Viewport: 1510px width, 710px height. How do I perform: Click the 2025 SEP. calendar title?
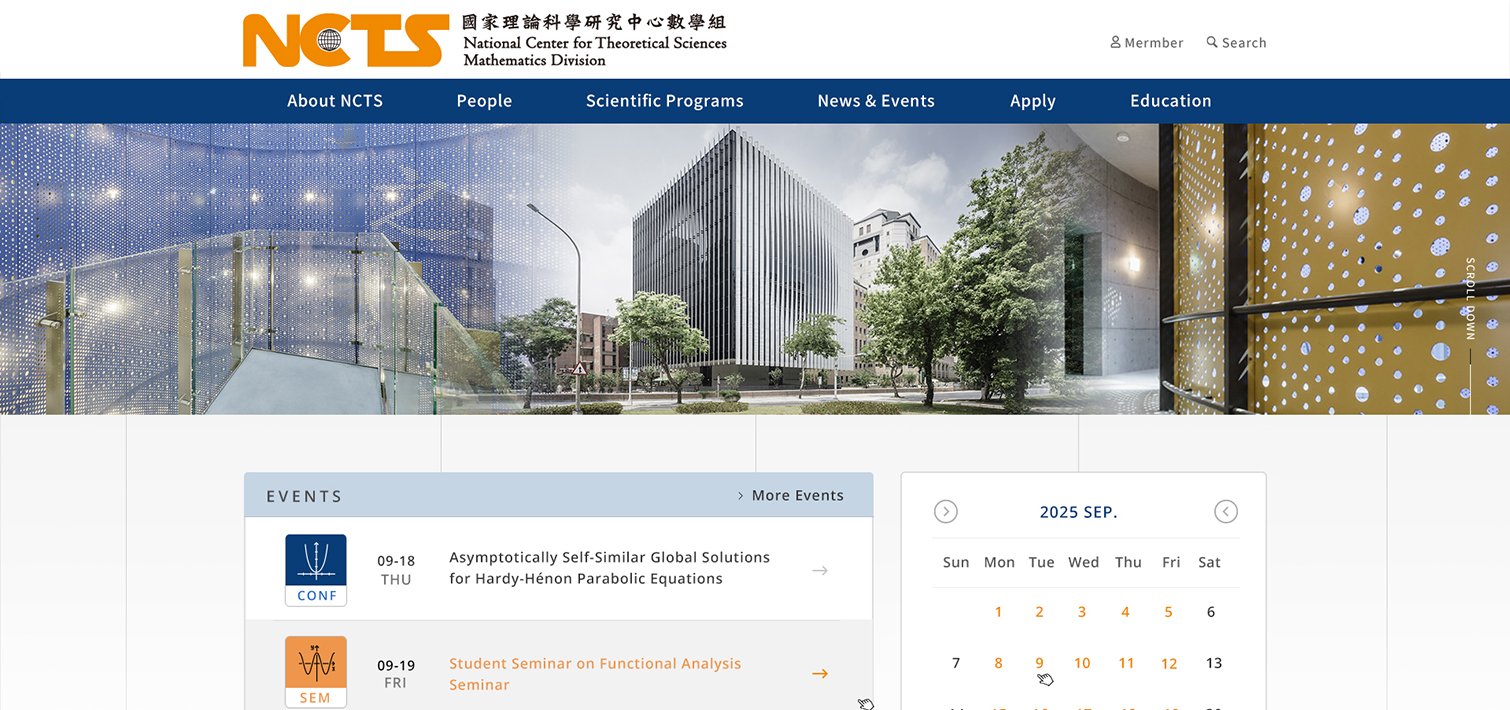click(1079, 512)
